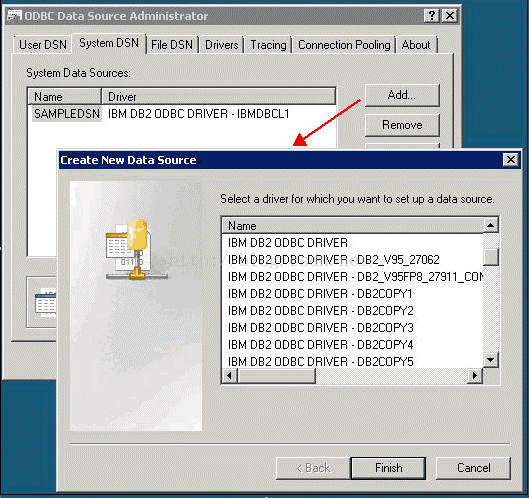Image resolution: width=529 pixels, height=498 pixels.
Task: Choose IBM DB2 ODBC DRIVER - DB2COPY1
Action: pyautogui.click(x=353, y=294)
